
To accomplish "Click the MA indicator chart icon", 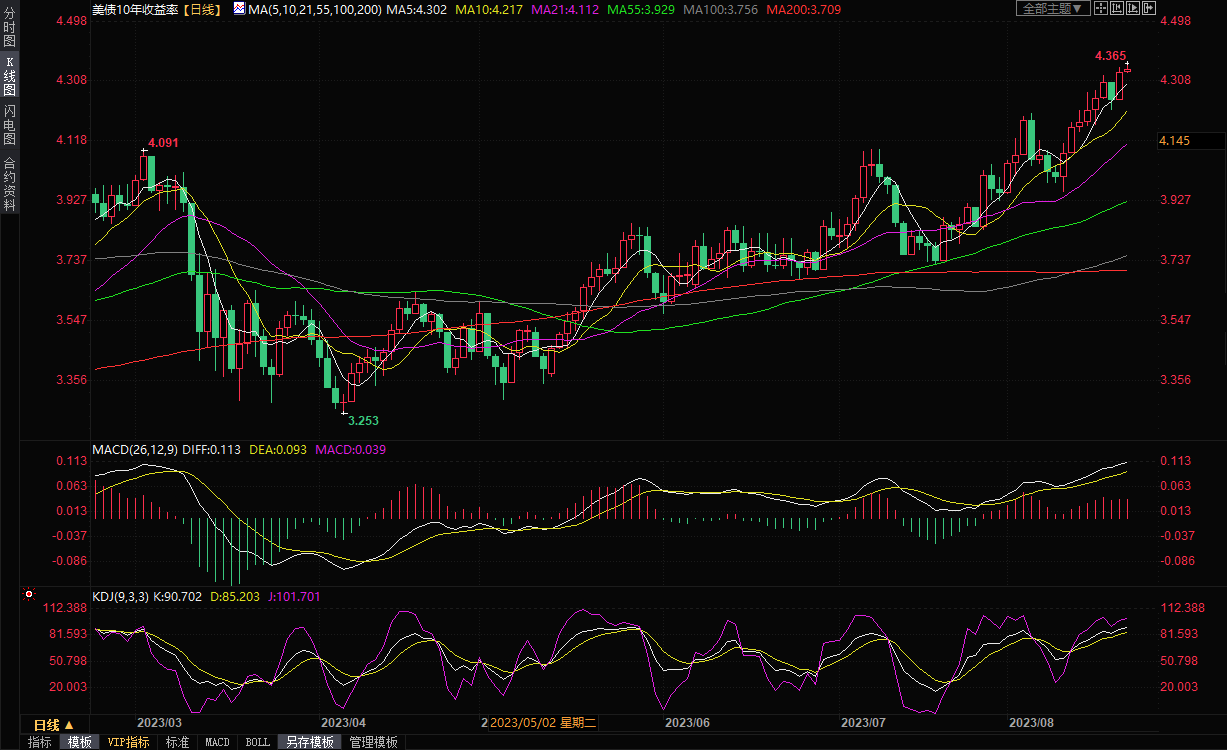I will pyautogui.click(x=238, y=9).
